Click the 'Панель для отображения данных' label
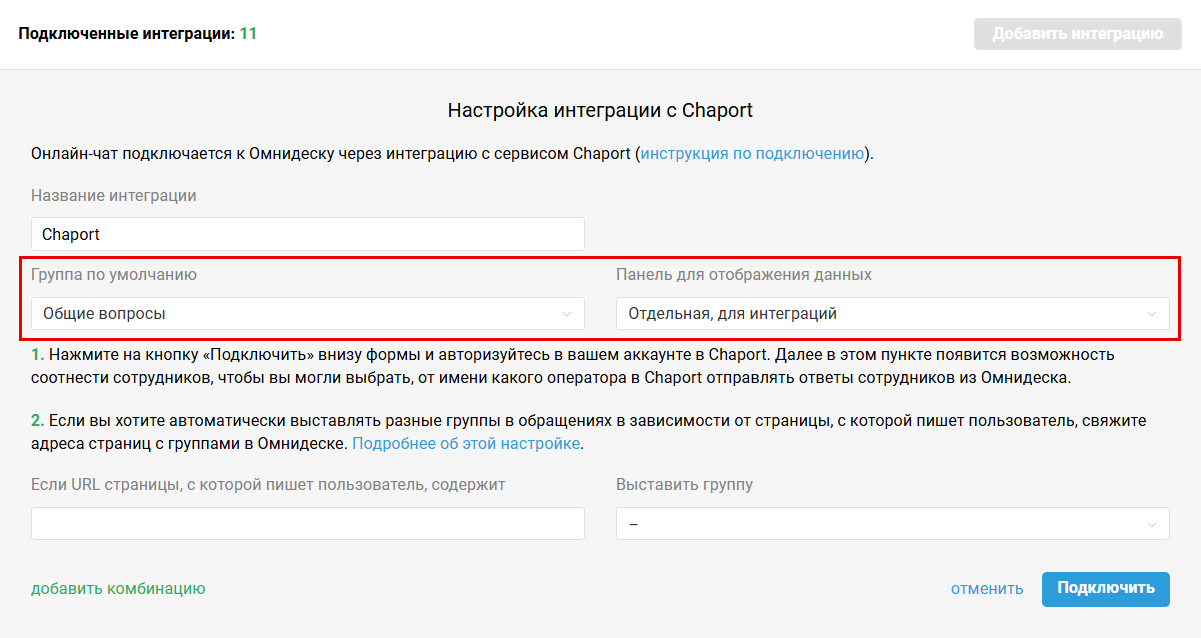This screenshot has width=1201, height=638. [x=744, y=274]
